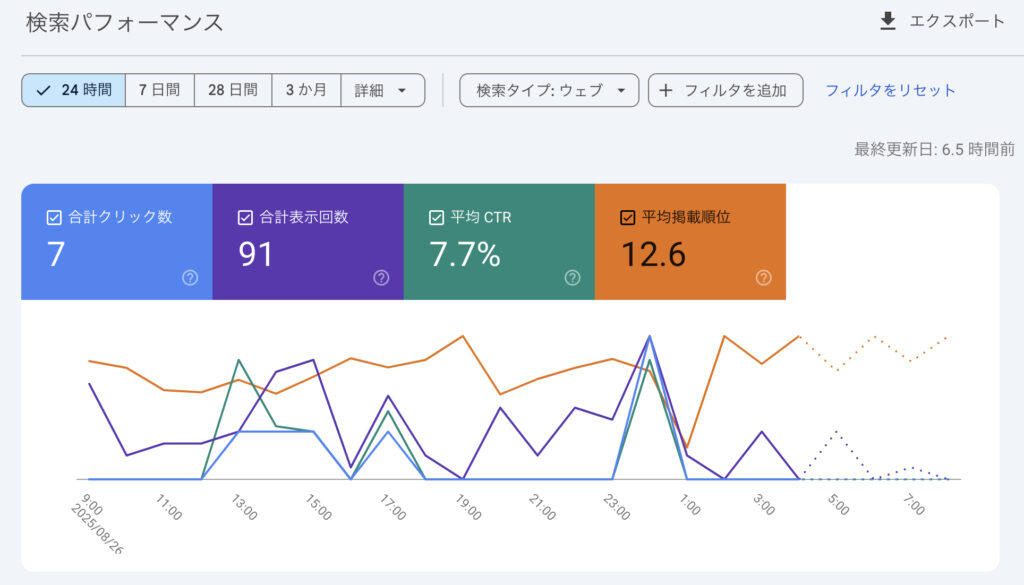This screenshot has width=1024, height=585.
Task: Click the peak of the purple line around 0:00
Action: click(x=651, y=334)
